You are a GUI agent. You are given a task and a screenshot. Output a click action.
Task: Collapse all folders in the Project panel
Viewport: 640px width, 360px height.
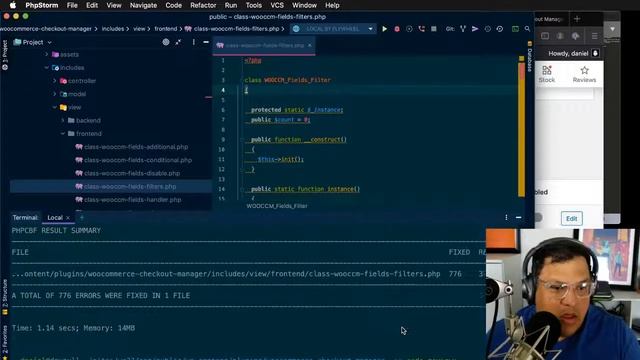pos(178,42)
